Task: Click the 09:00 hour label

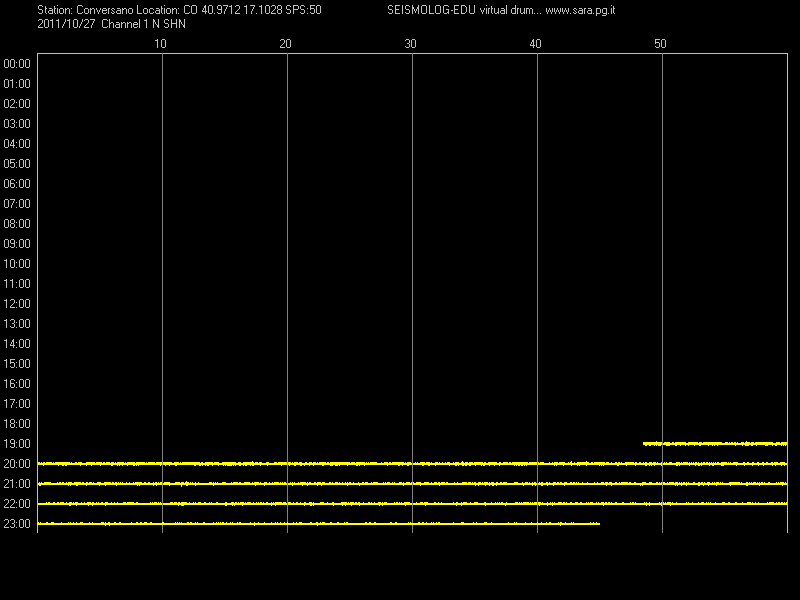Action: [17, 244]
